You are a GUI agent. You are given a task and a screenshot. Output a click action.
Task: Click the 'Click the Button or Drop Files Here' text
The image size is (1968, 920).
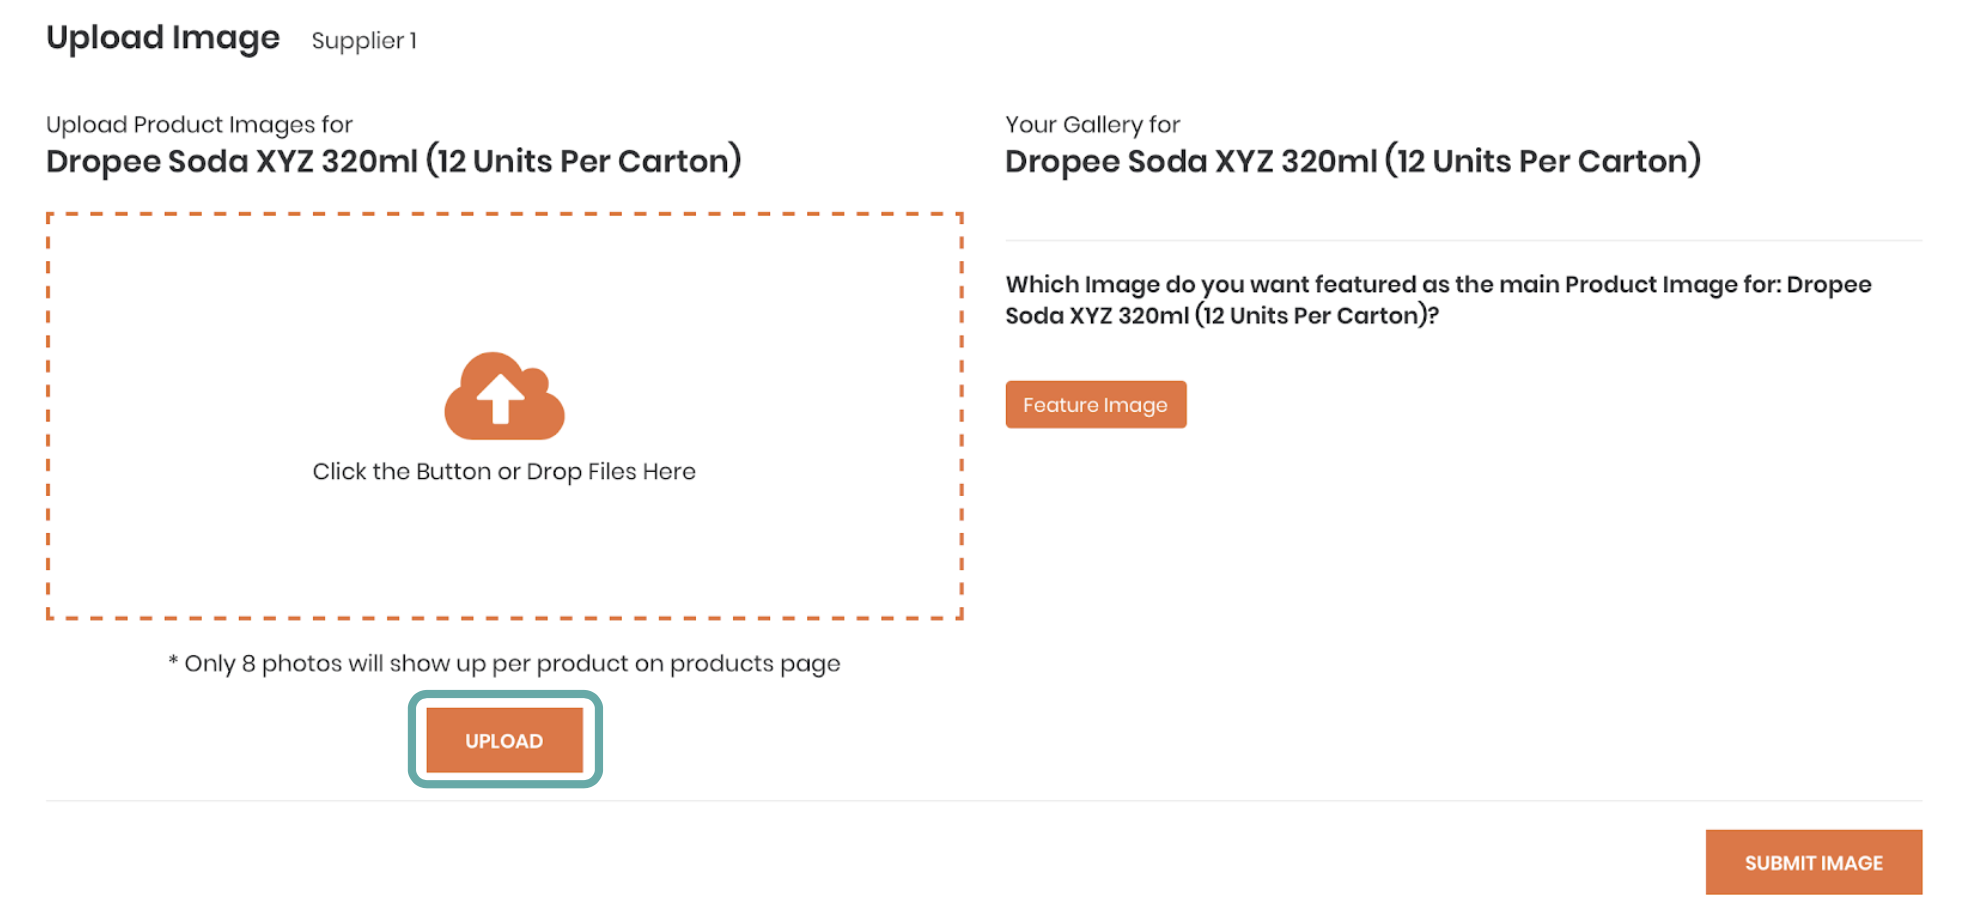(x=504, y=471)
